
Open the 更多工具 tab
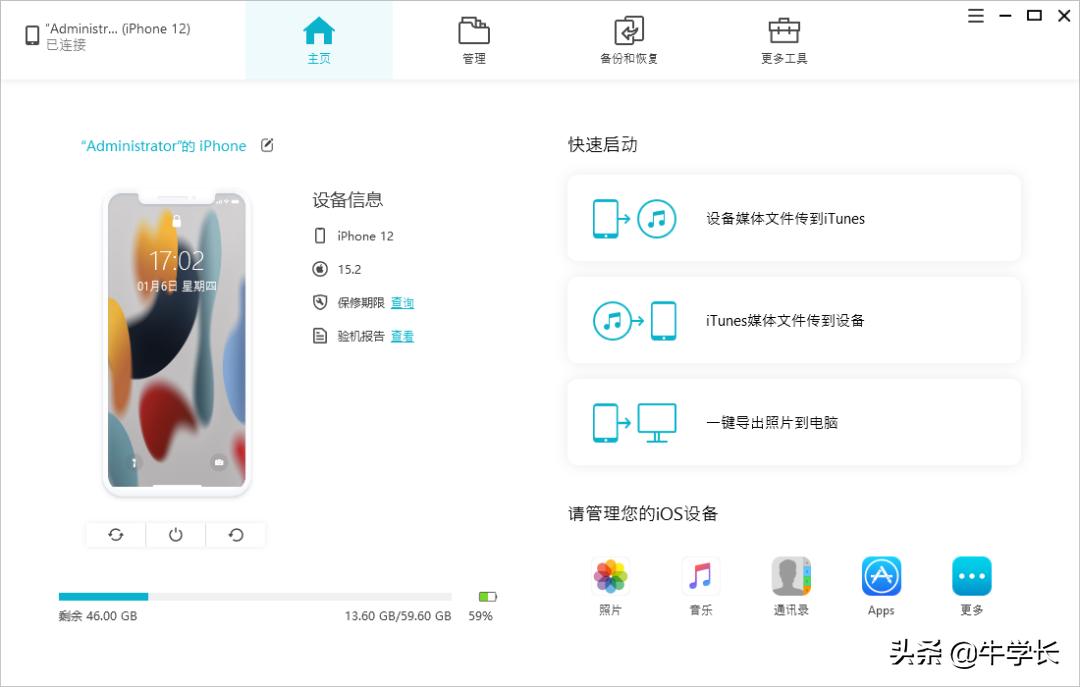(x=783, y=40)
